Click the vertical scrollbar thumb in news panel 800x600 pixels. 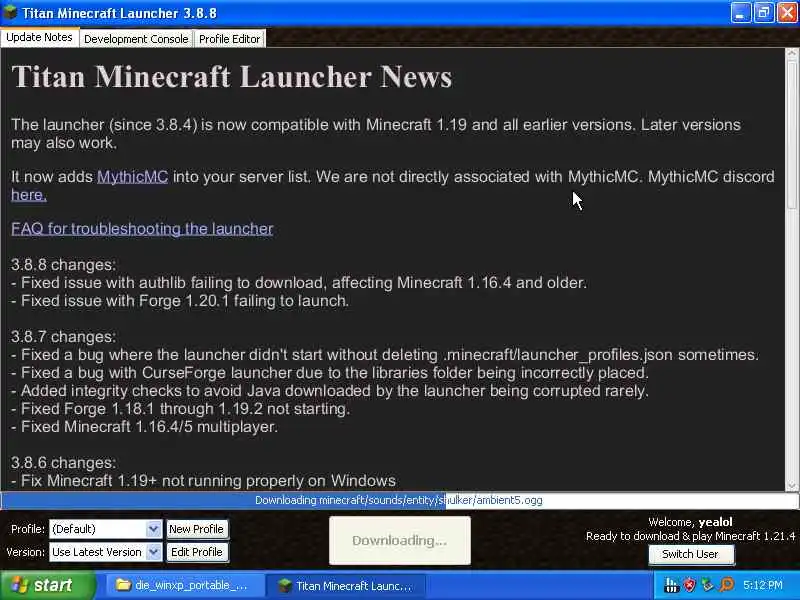point(792,133)
